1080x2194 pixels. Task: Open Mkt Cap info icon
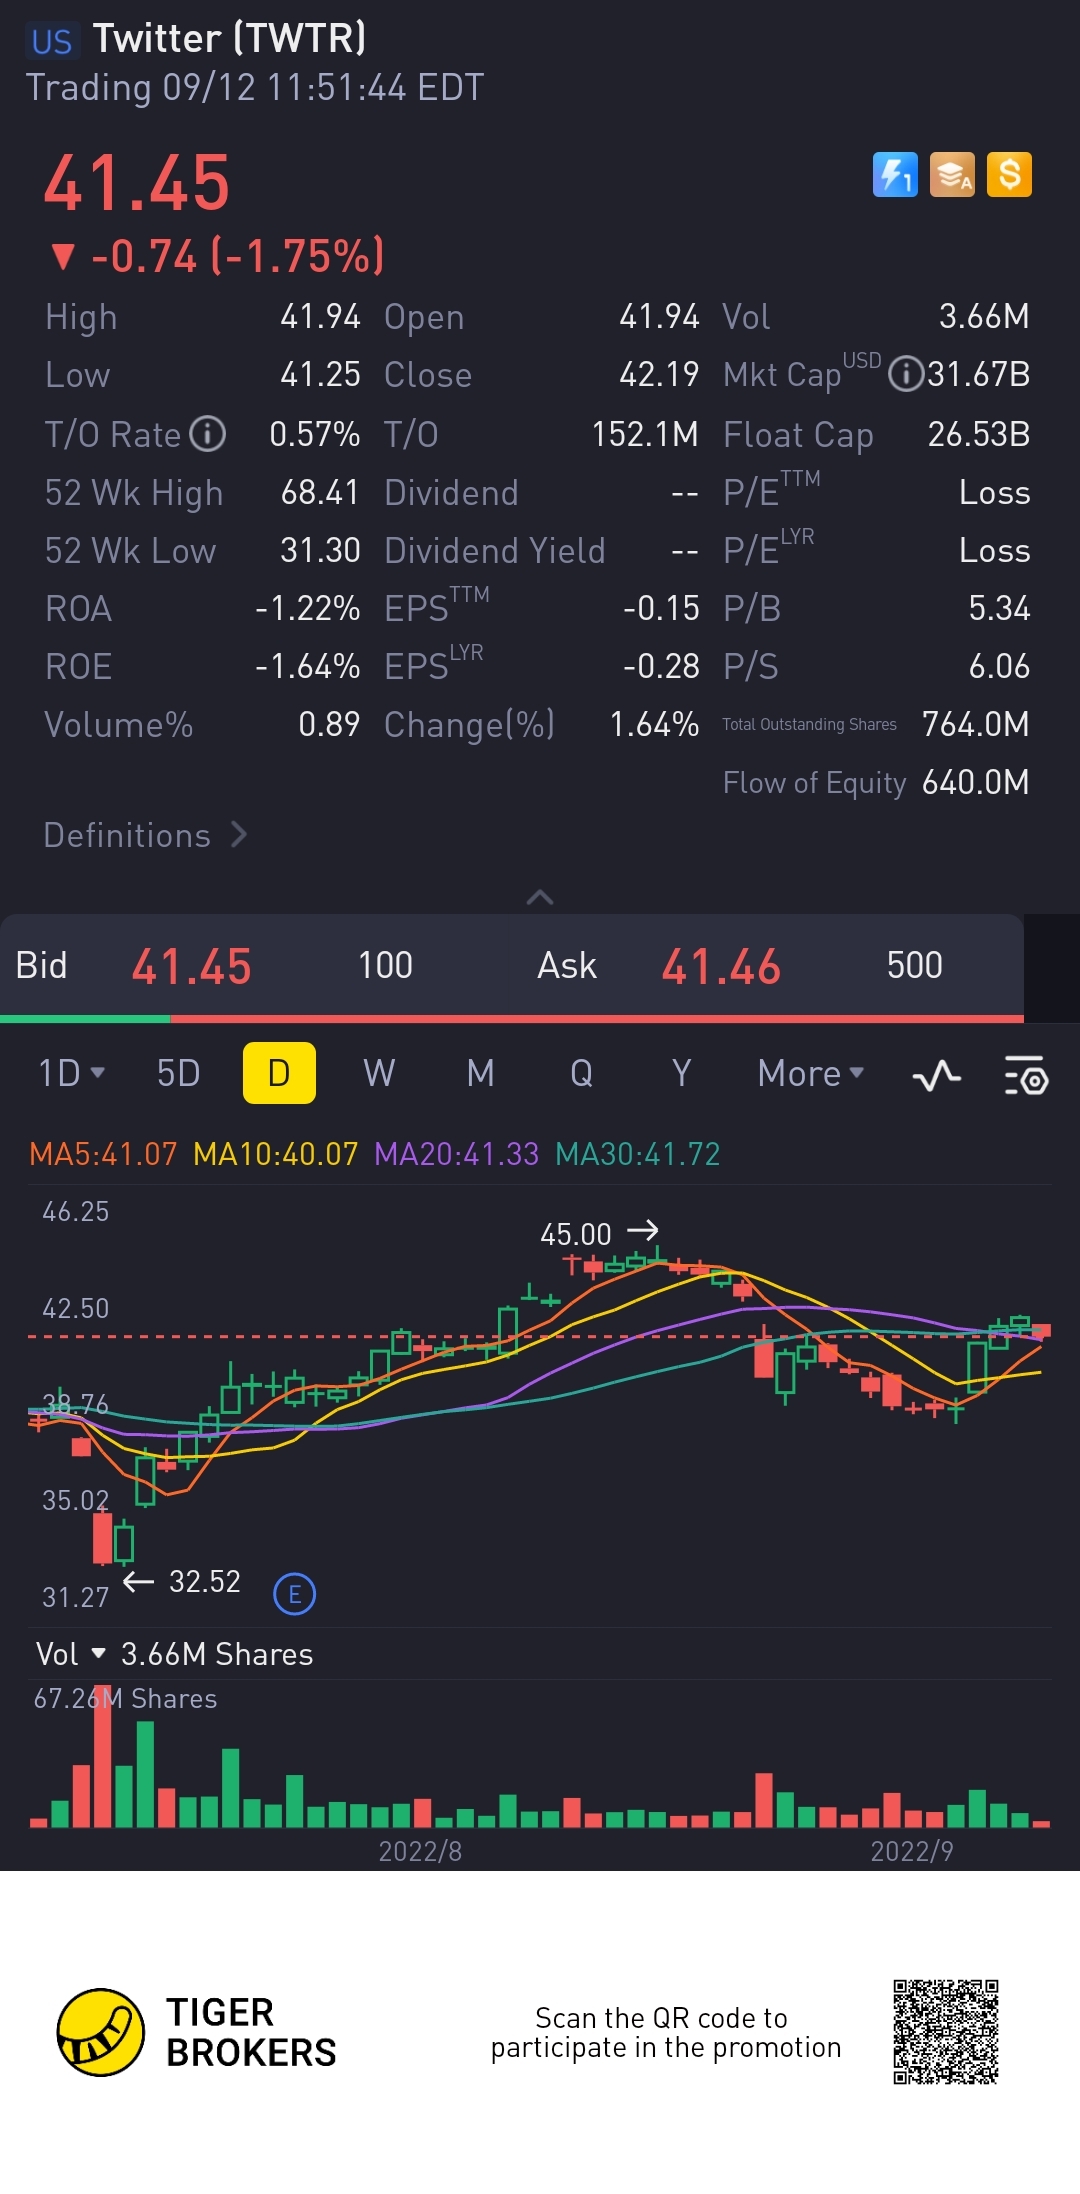pyautogui.click(x=906, y=374)
